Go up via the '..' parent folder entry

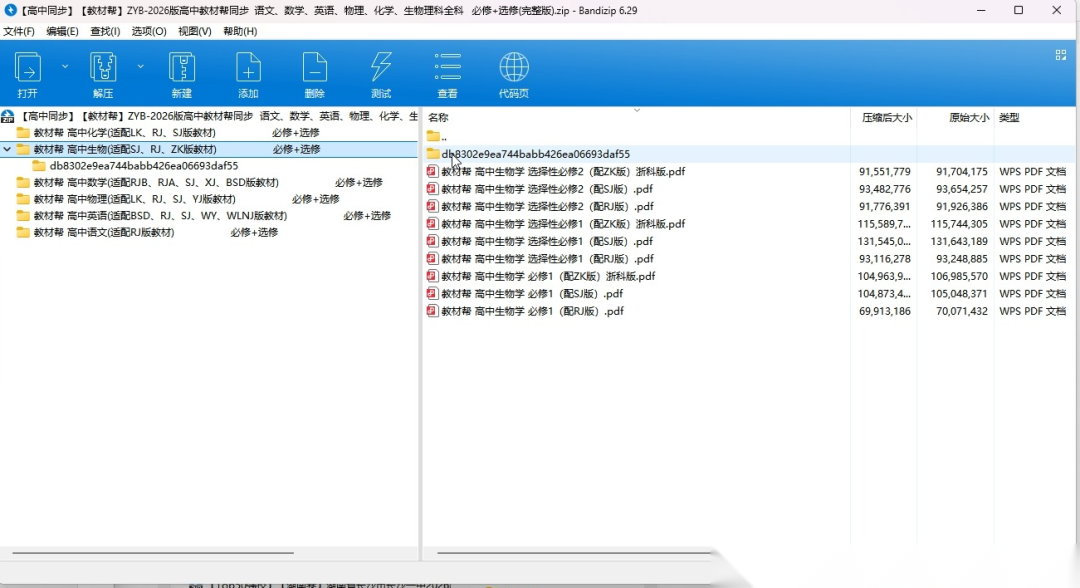coord(443,136)
